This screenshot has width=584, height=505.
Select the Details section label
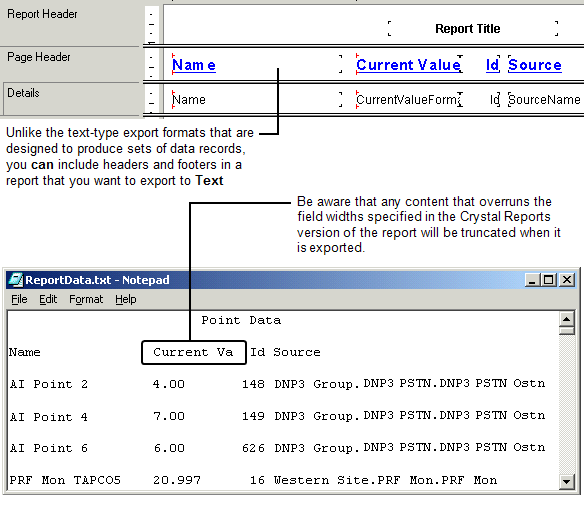tap(23, 93)
